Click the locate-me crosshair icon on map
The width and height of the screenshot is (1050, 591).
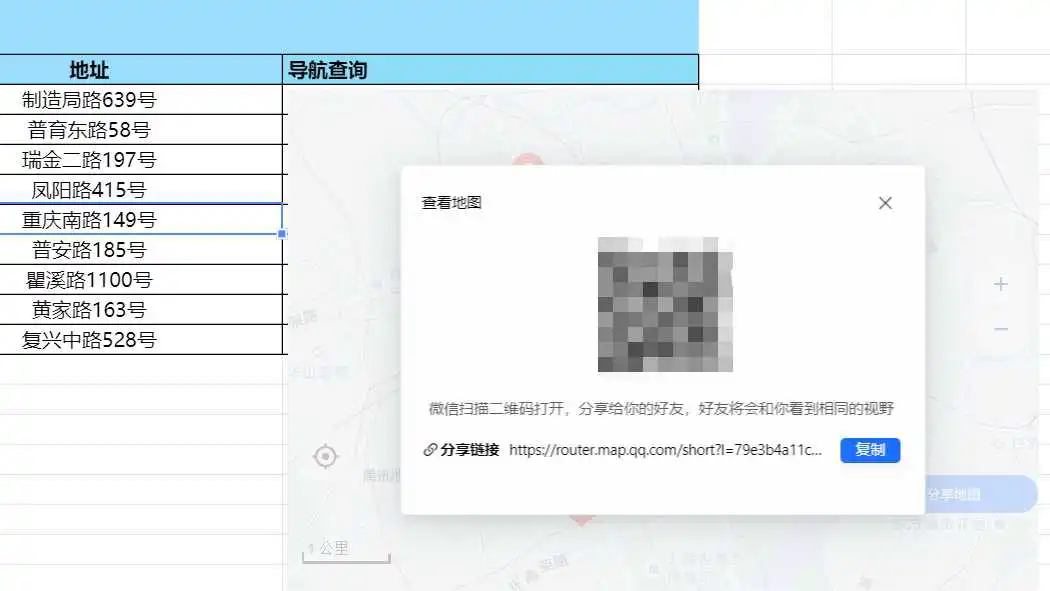pos(325,456)
